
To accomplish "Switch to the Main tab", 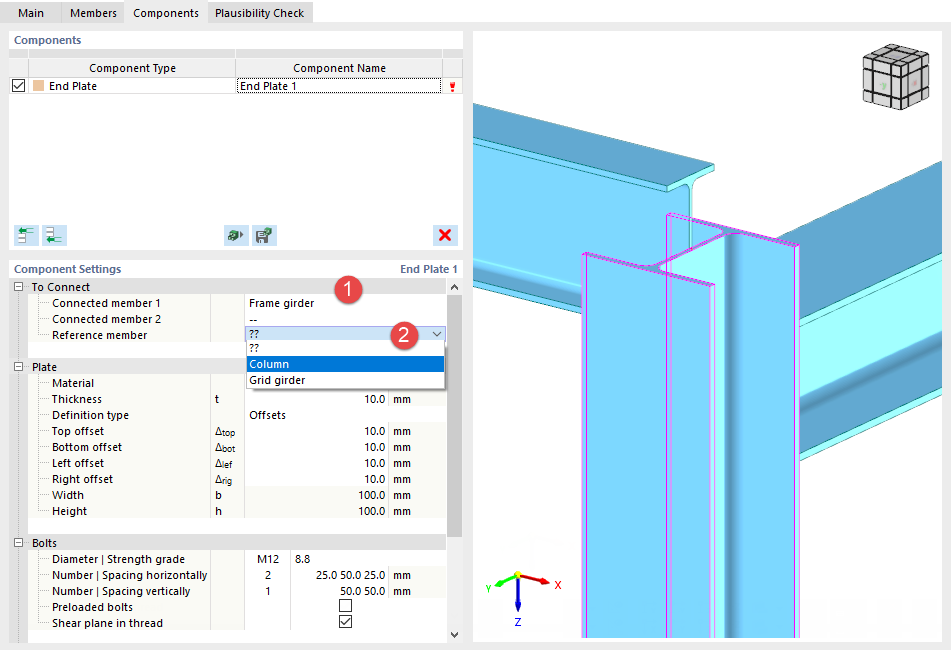I will coord(30,13).
